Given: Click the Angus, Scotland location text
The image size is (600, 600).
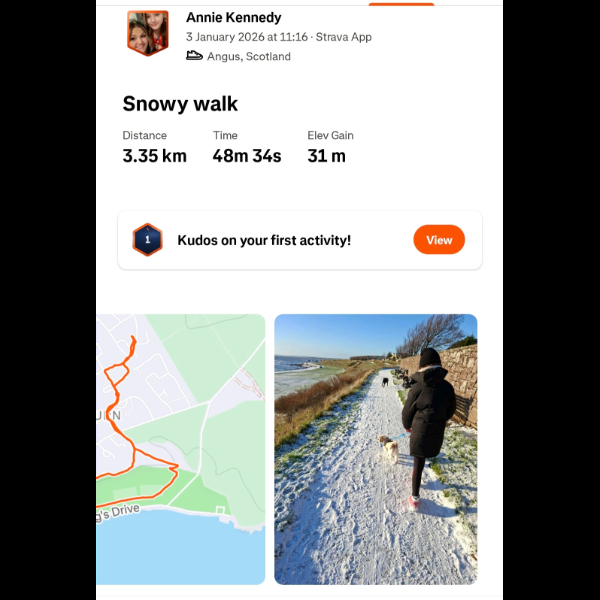Looking at the screenshot, I should 249,56.
